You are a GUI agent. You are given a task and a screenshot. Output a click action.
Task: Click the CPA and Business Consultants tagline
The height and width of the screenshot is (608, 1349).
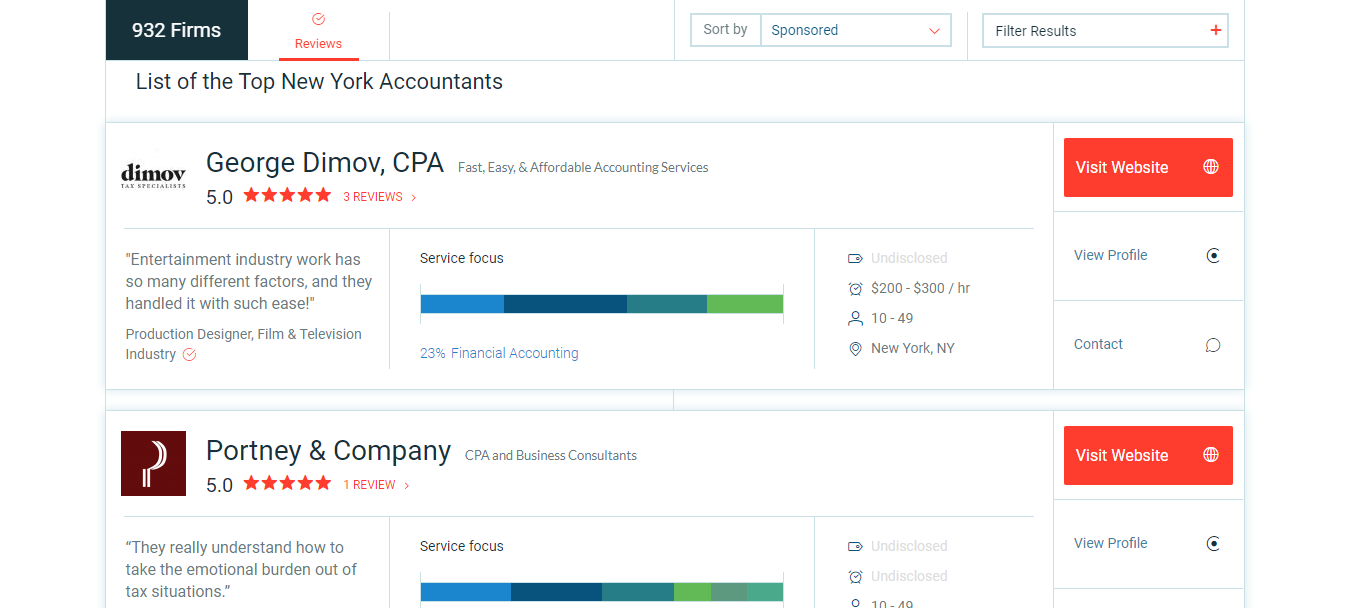551,455
